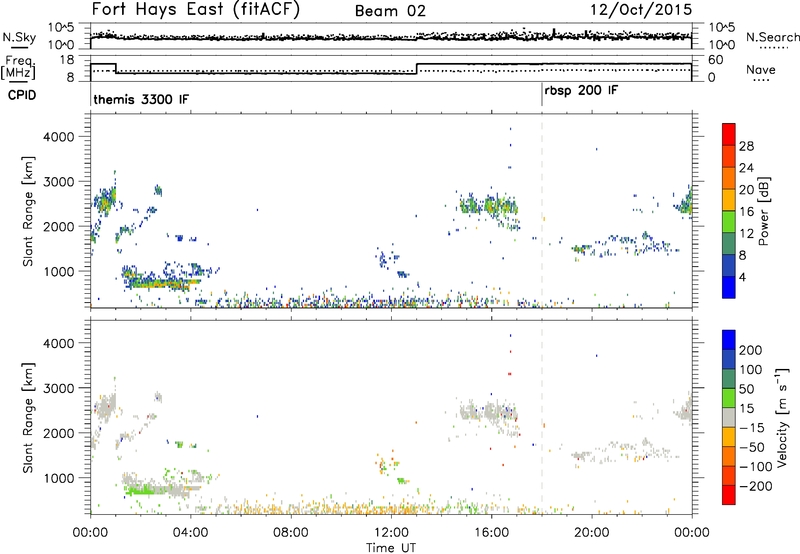Pick the Power swatch between 4 and 8
This screenshot has height=554, width=800.
pyautogui.click(x=729, y=265)
